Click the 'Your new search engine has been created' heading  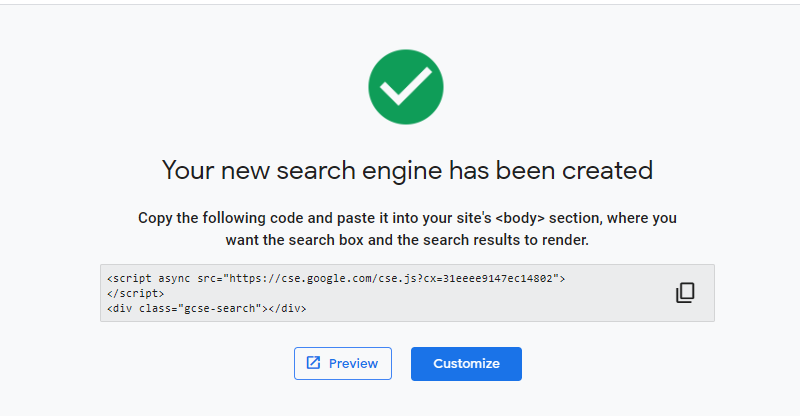tap(407, 170)
